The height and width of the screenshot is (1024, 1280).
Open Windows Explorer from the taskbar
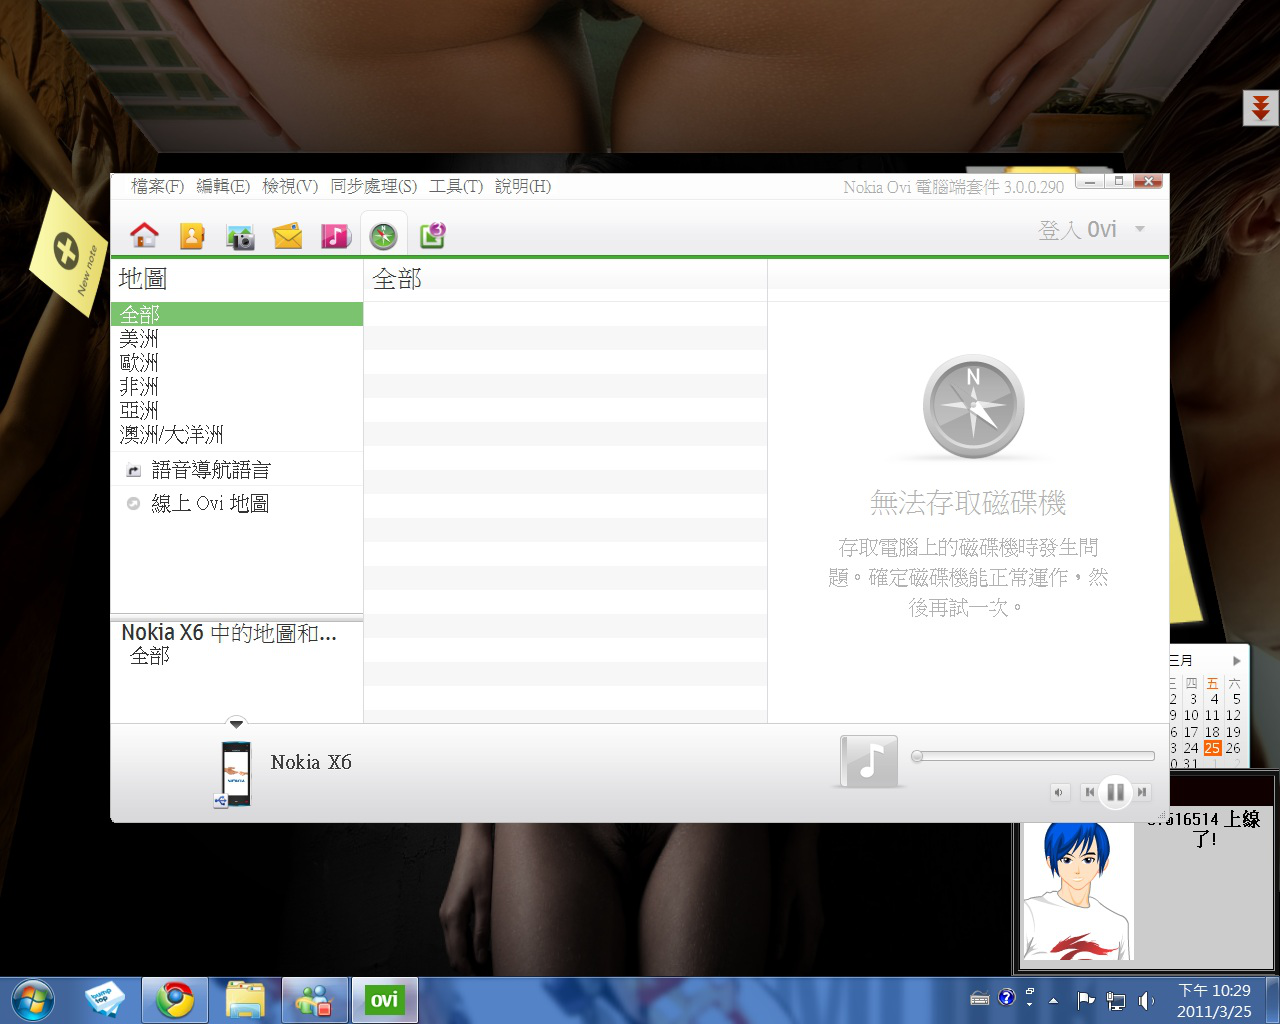pos(245,1000)
